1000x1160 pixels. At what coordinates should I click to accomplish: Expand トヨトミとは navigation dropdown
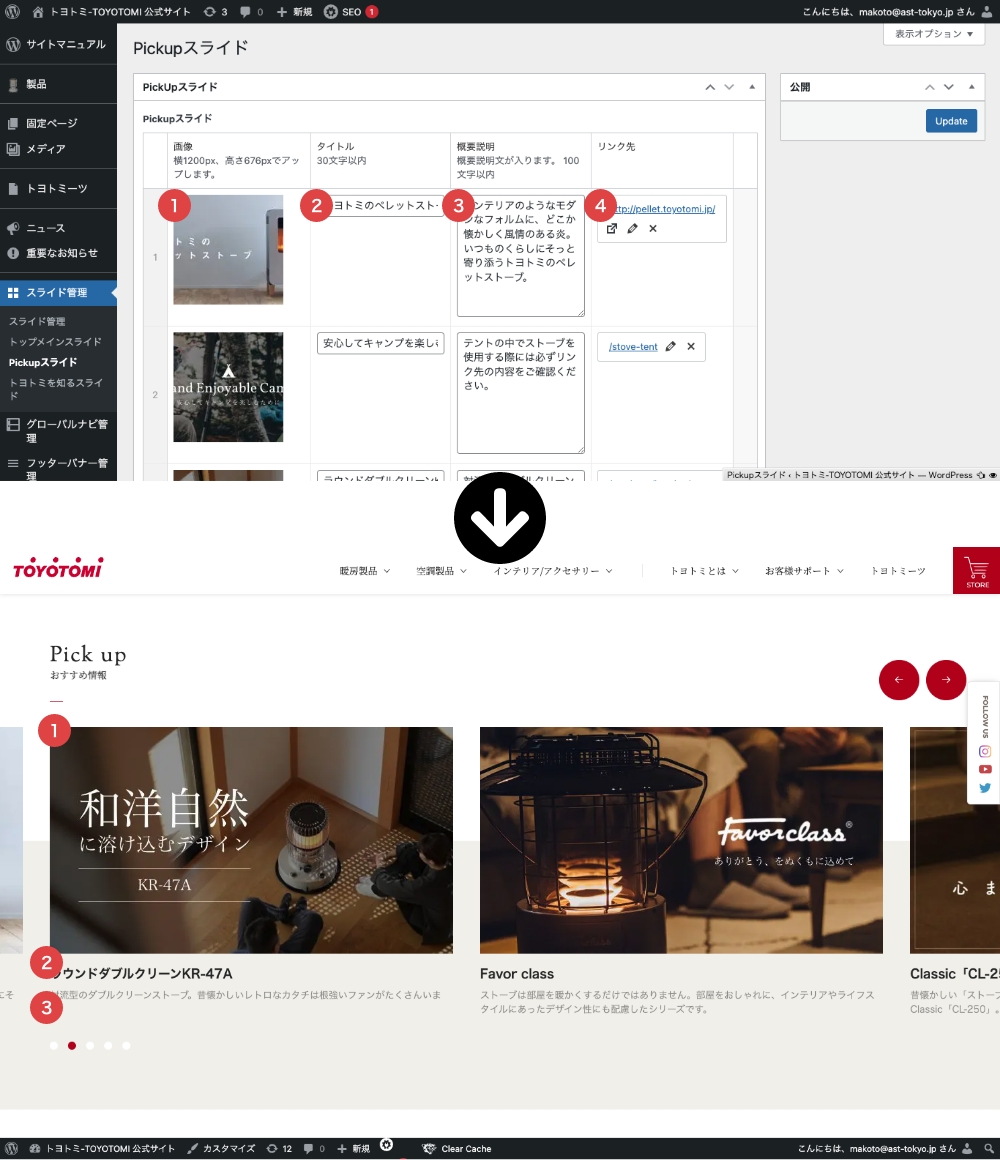click(x=705, y=571)
